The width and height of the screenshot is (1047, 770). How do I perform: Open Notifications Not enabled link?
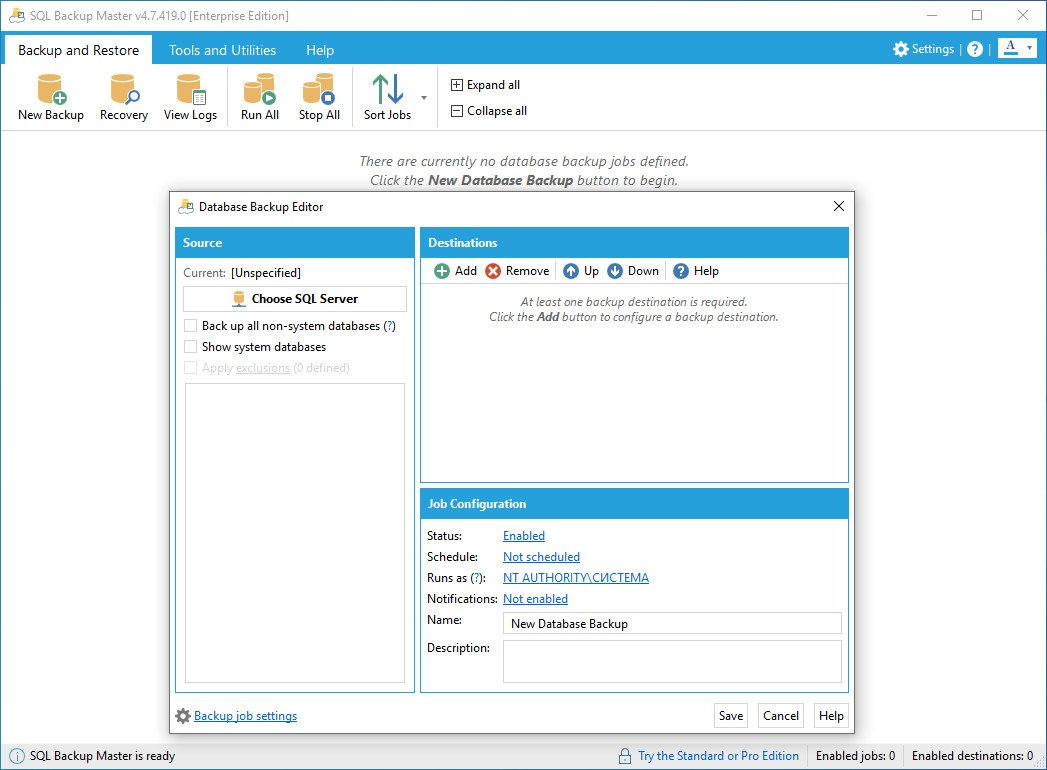536,599
